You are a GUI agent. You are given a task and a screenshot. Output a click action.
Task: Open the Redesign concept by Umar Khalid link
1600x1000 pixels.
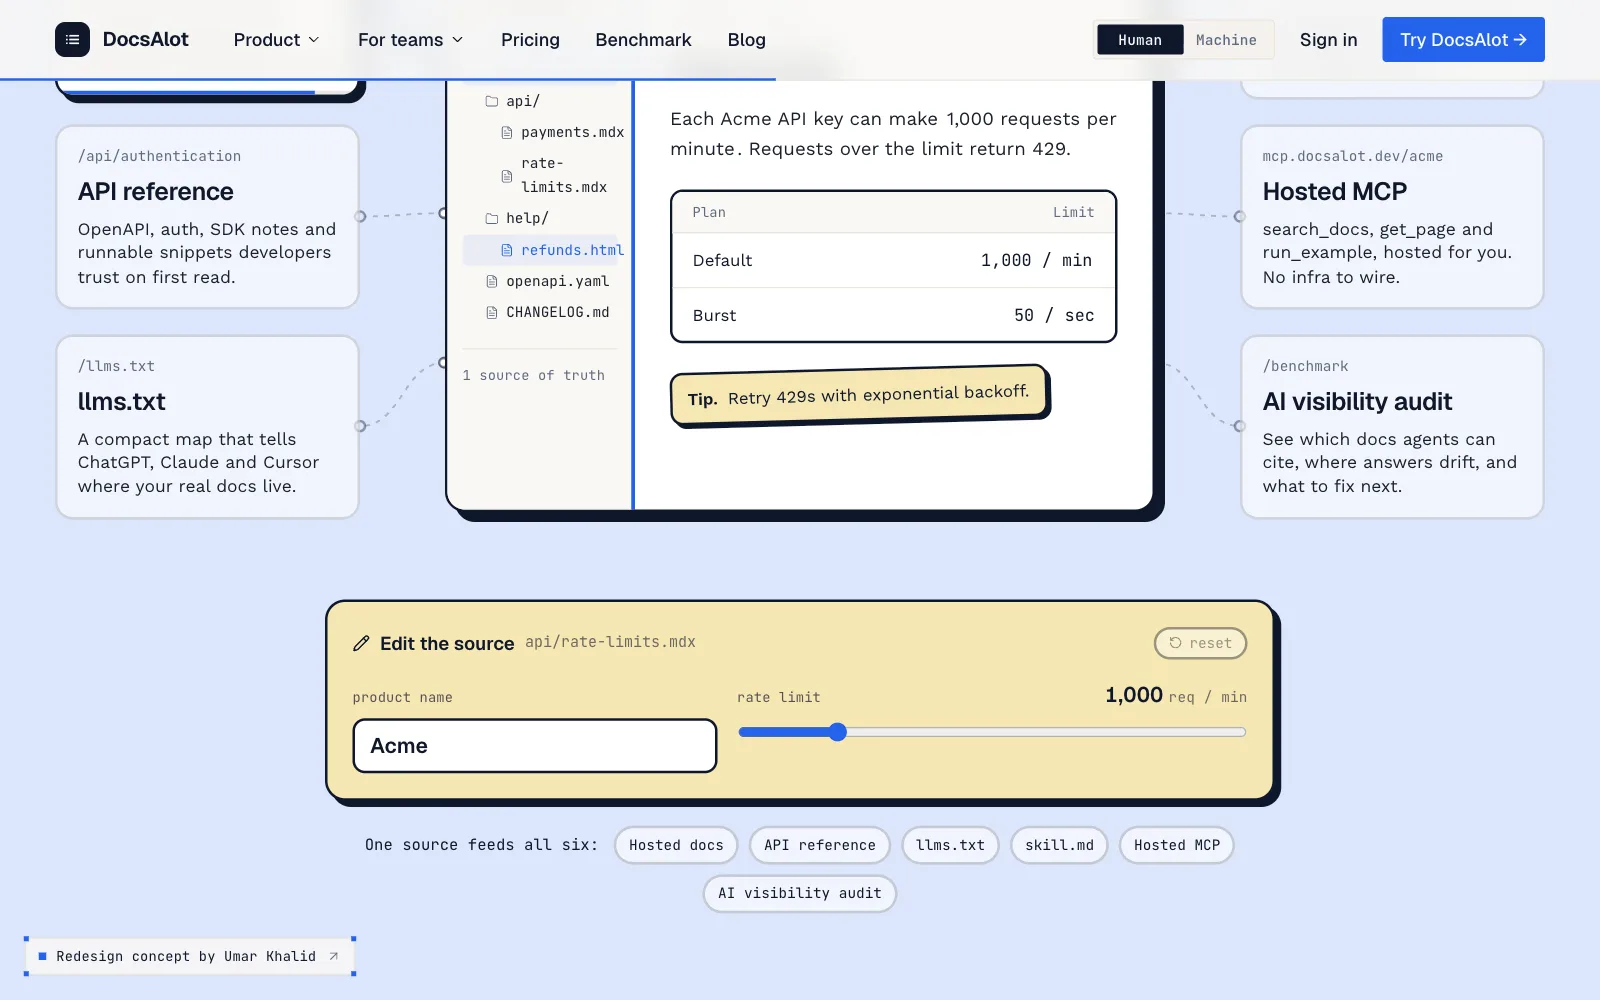coord(189,956)
